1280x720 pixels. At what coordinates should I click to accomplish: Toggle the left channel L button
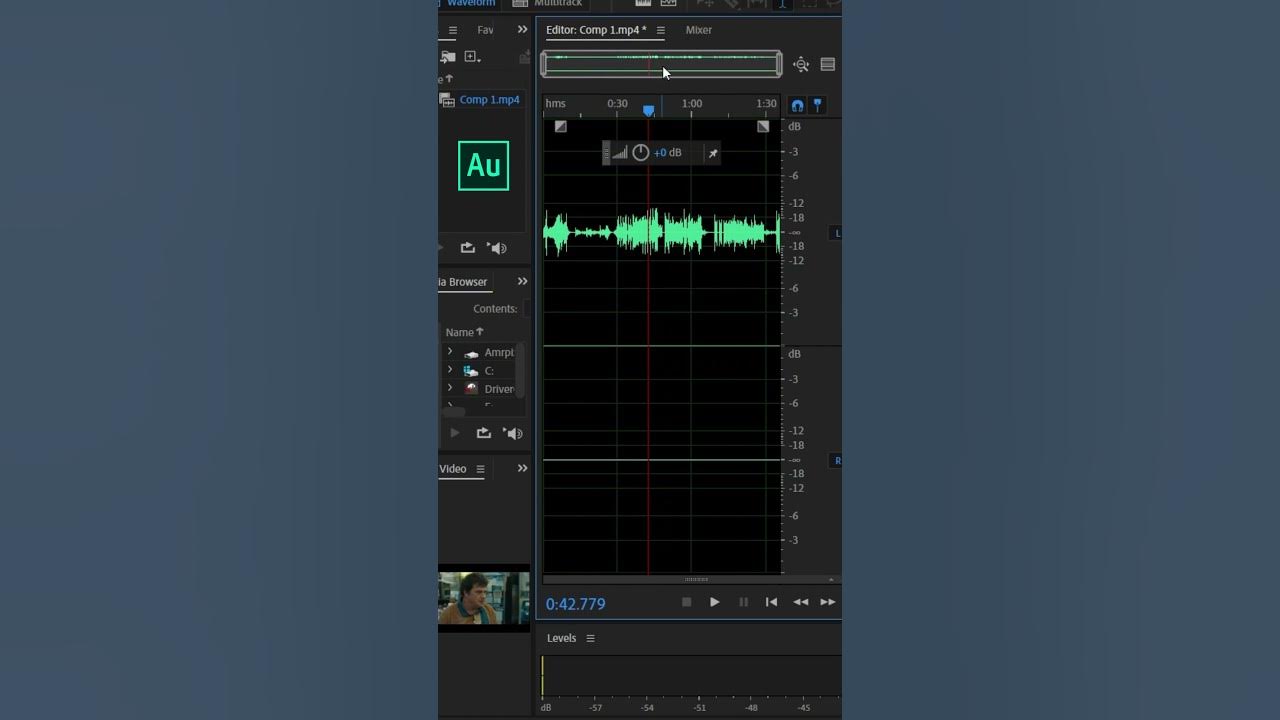(x=837, y=233)
